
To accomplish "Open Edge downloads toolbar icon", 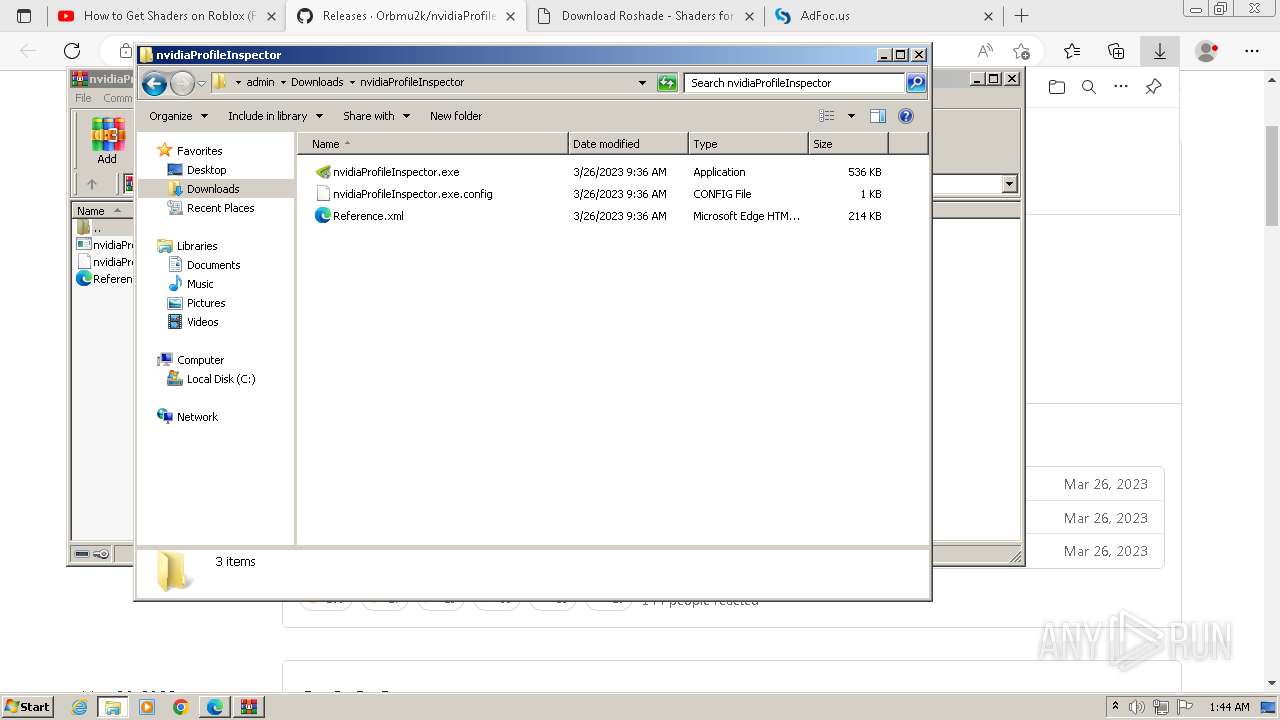I will pyautogui.click(x=1160, y=51).
